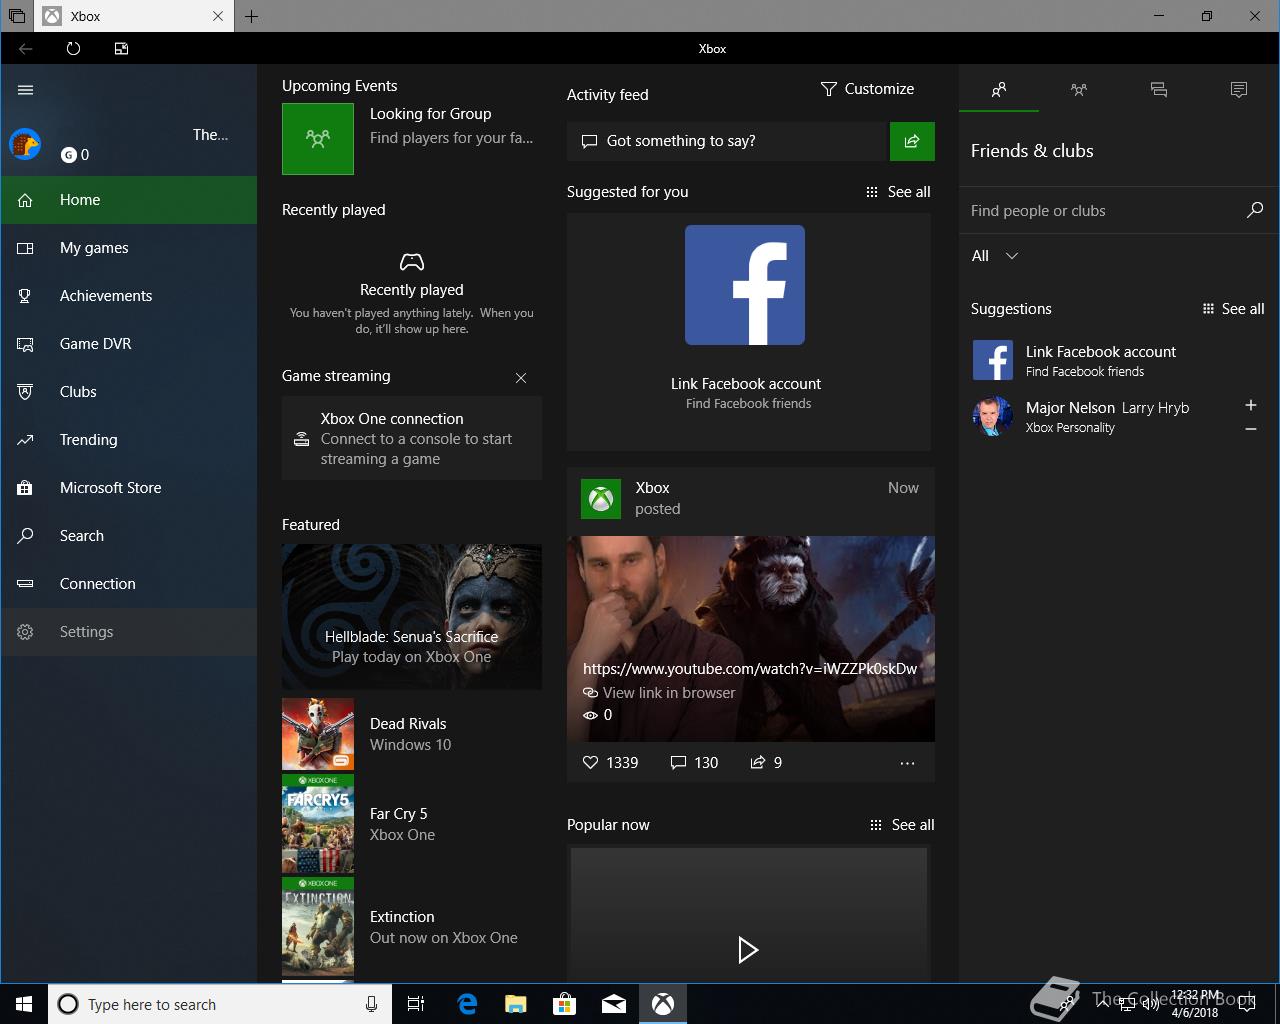Like the Xbox post with the heart

point(590,763)
